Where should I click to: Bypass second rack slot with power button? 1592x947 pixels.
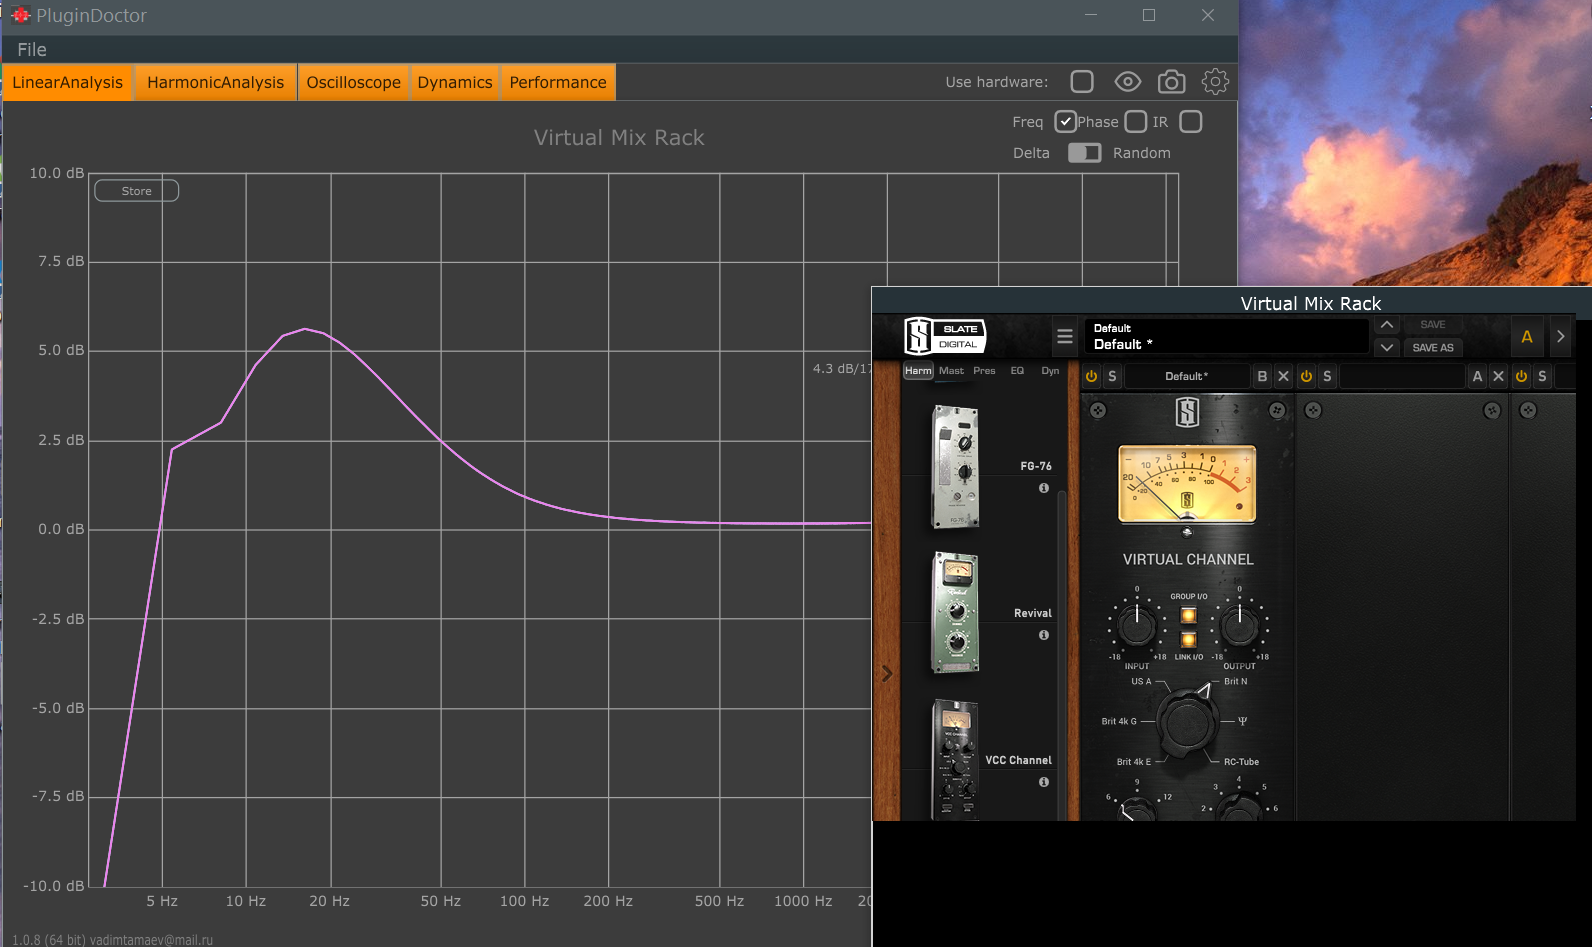[x=1306, y=376]
